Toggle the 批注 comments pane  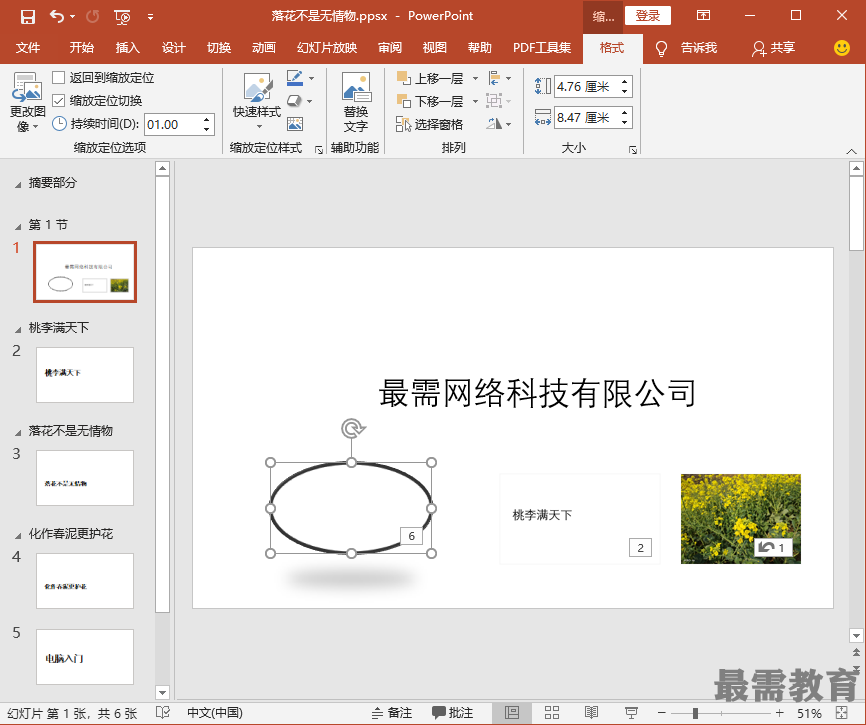tap(452, 713)
